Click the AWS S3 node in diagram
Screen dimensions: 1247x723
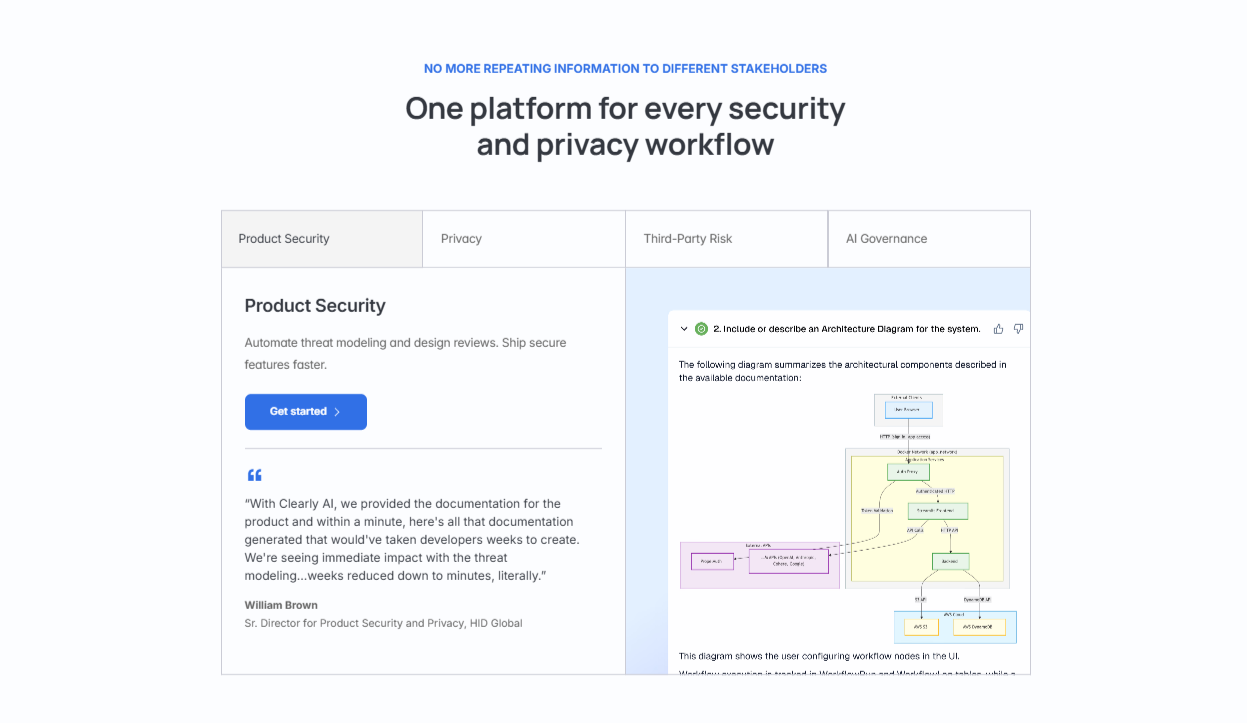click(x=921, y=627)
